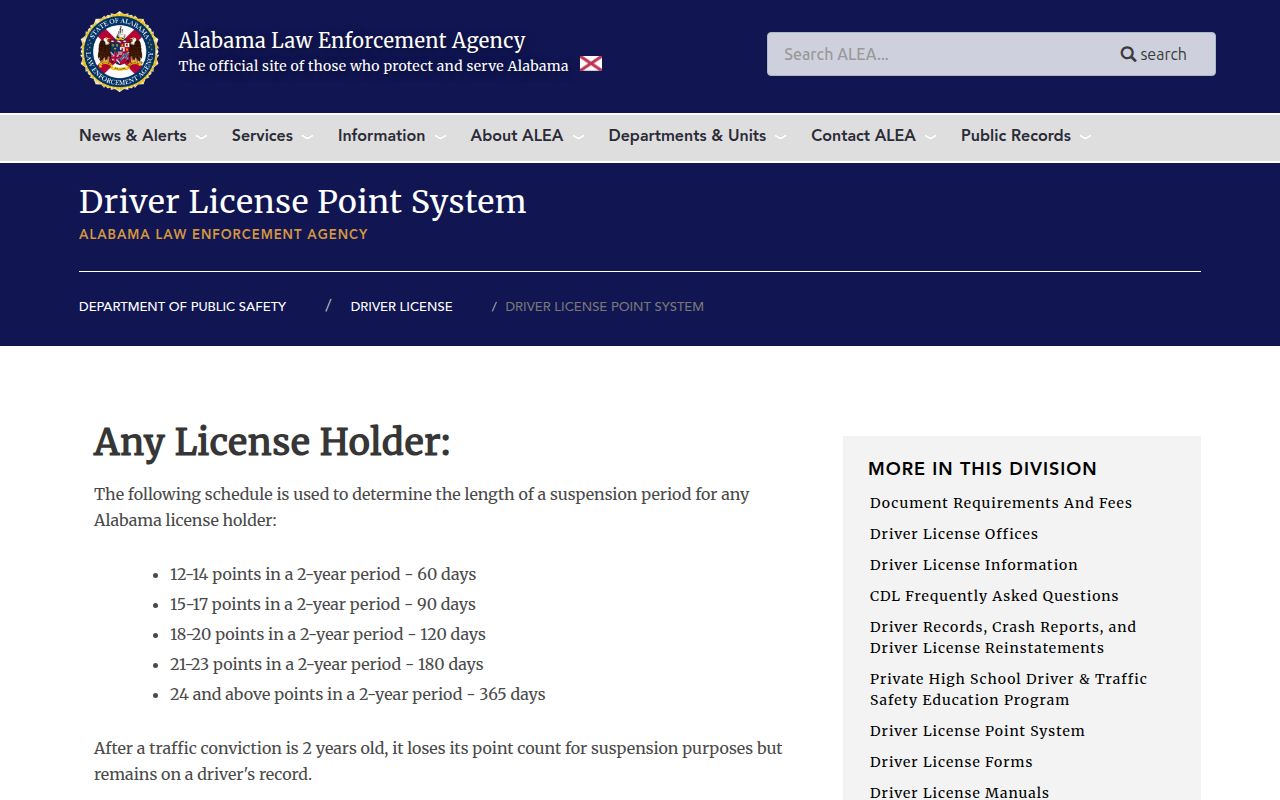Image resolution: width=1280 pixels, height=800 pixels.
Task: Click the paragraph about 2-year-old traffic convictions
Action: pyautogui.click(x=438, y=761)
